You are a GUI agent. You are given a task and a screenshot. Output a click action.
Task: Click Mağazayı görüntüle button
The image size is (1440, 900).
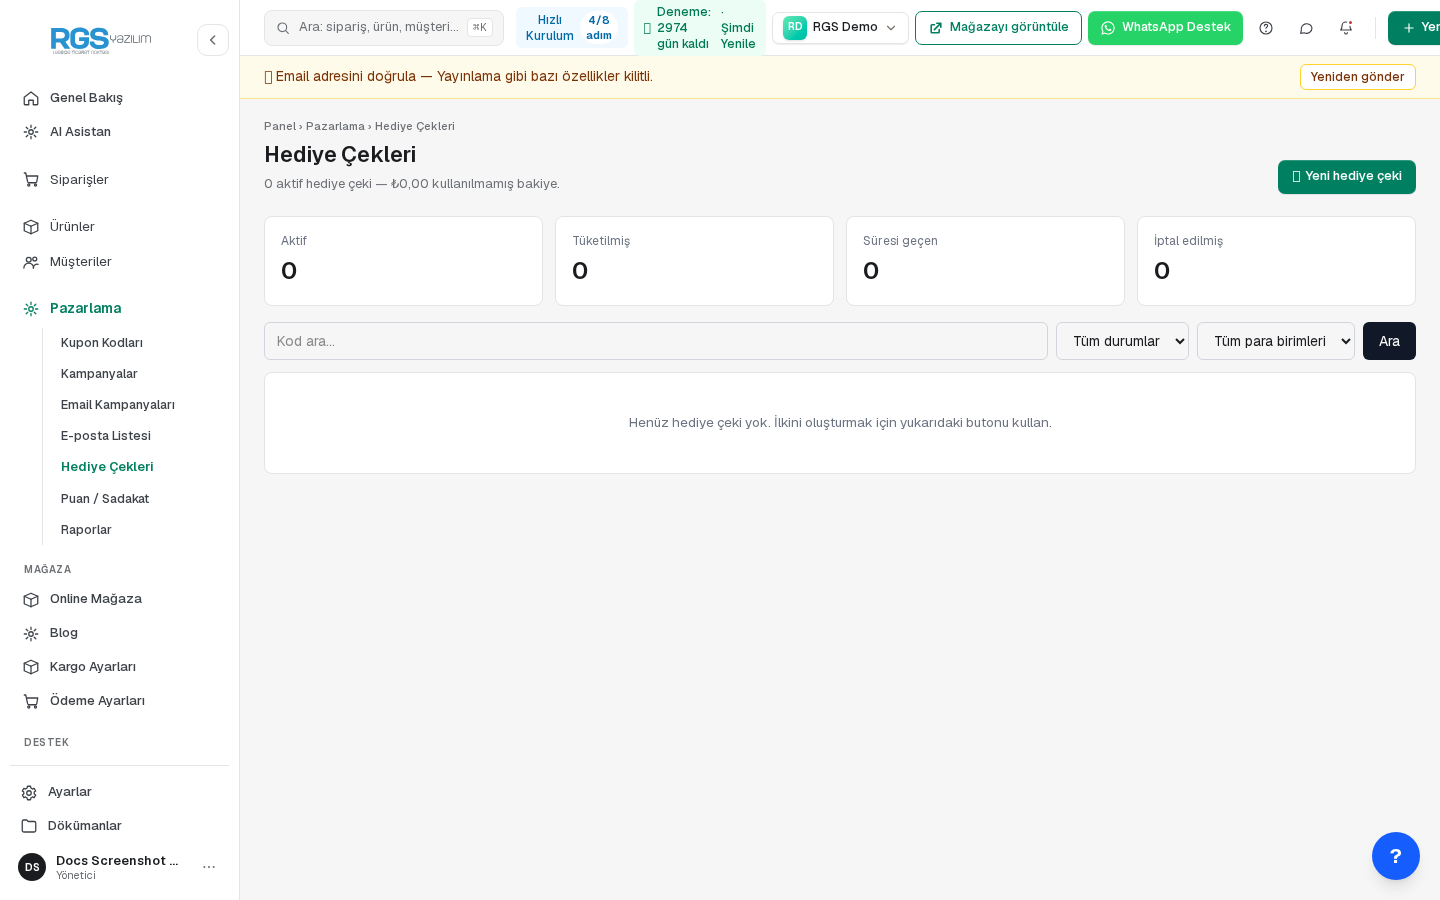[998, 28]
